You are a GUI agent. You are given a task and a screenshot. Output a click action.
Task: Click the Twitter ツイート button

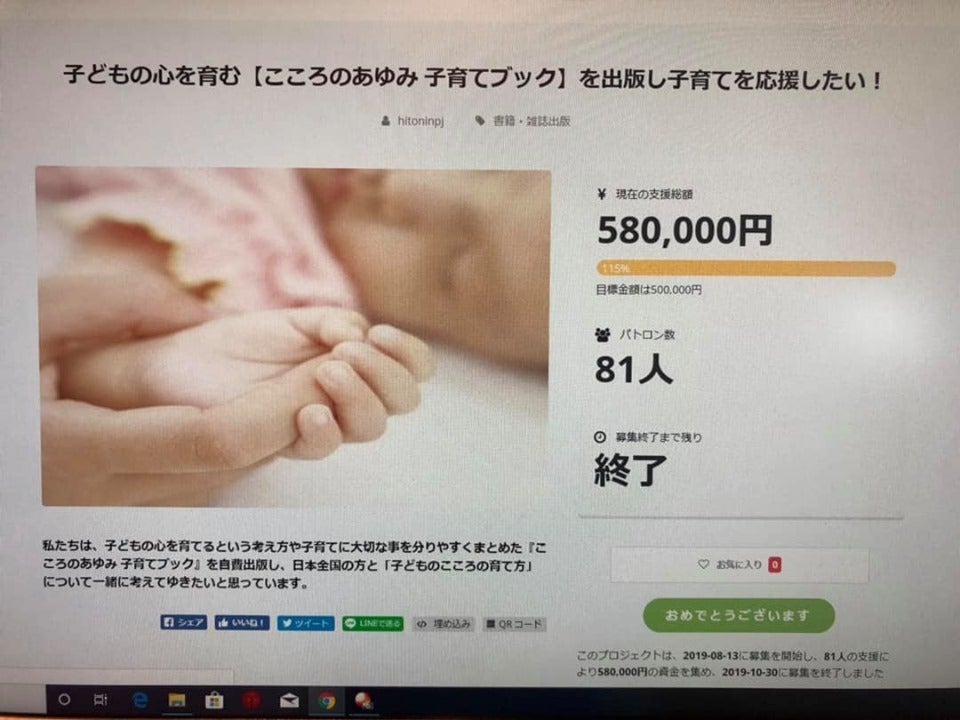tap(306, 623)
